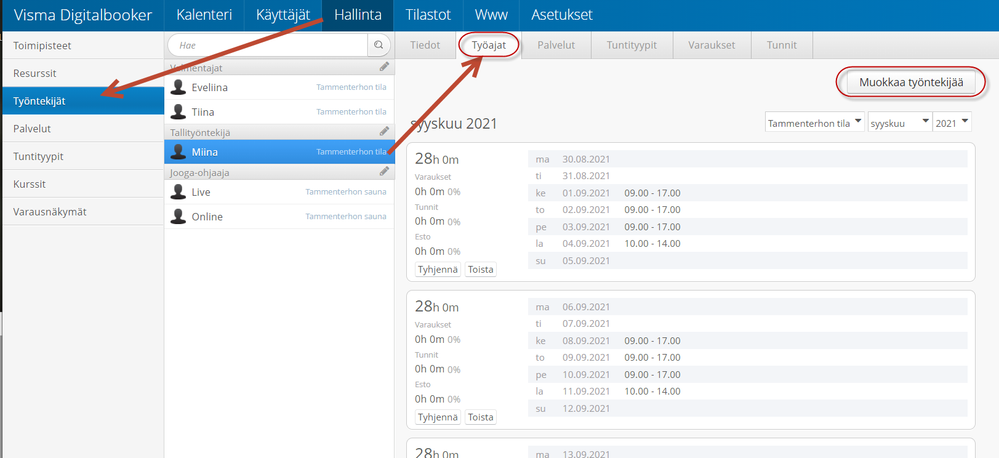Select employee Online in the list
The image size is (999, 458).
[x=279, y=217]
